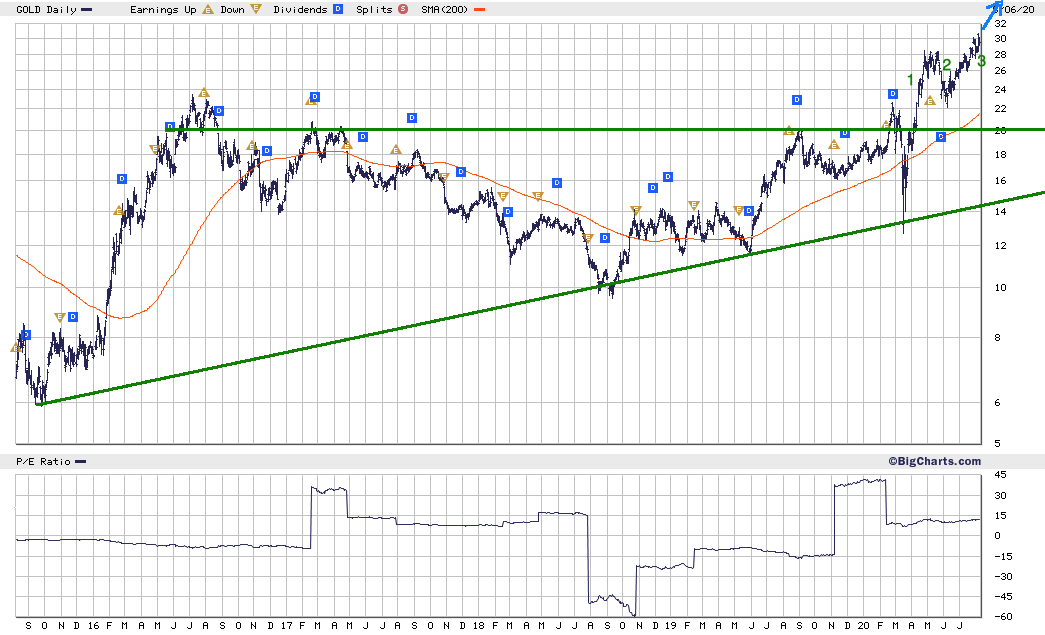Image resolution: width=1045 pixels, height=635 pixels.
Task: Click the year label '20' on the time axis
Action: 863,626
